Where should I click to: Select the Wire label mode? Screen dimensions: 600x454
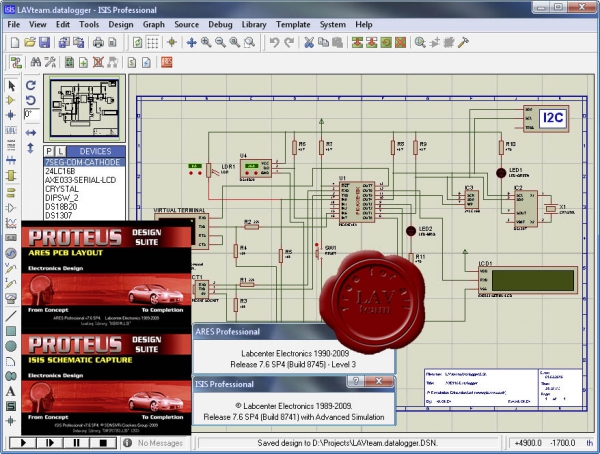click(11, 131)
